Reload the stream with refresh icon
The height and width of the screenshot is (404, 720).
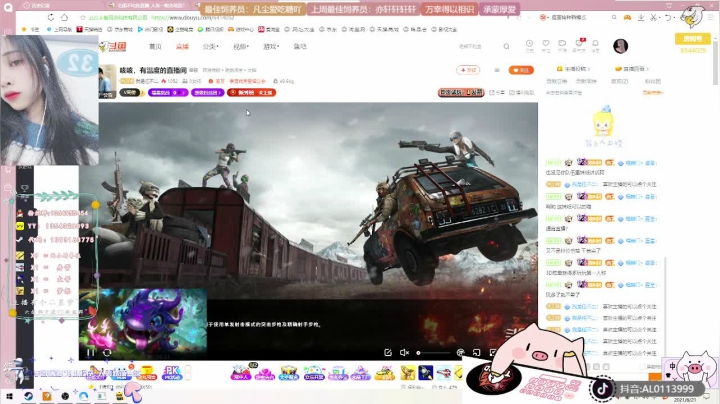click(x=107, y=353)
